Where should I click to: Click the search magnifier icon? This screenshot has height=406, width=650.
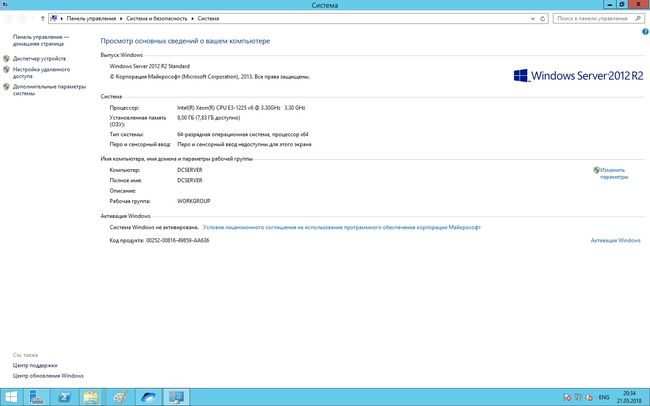638,19
